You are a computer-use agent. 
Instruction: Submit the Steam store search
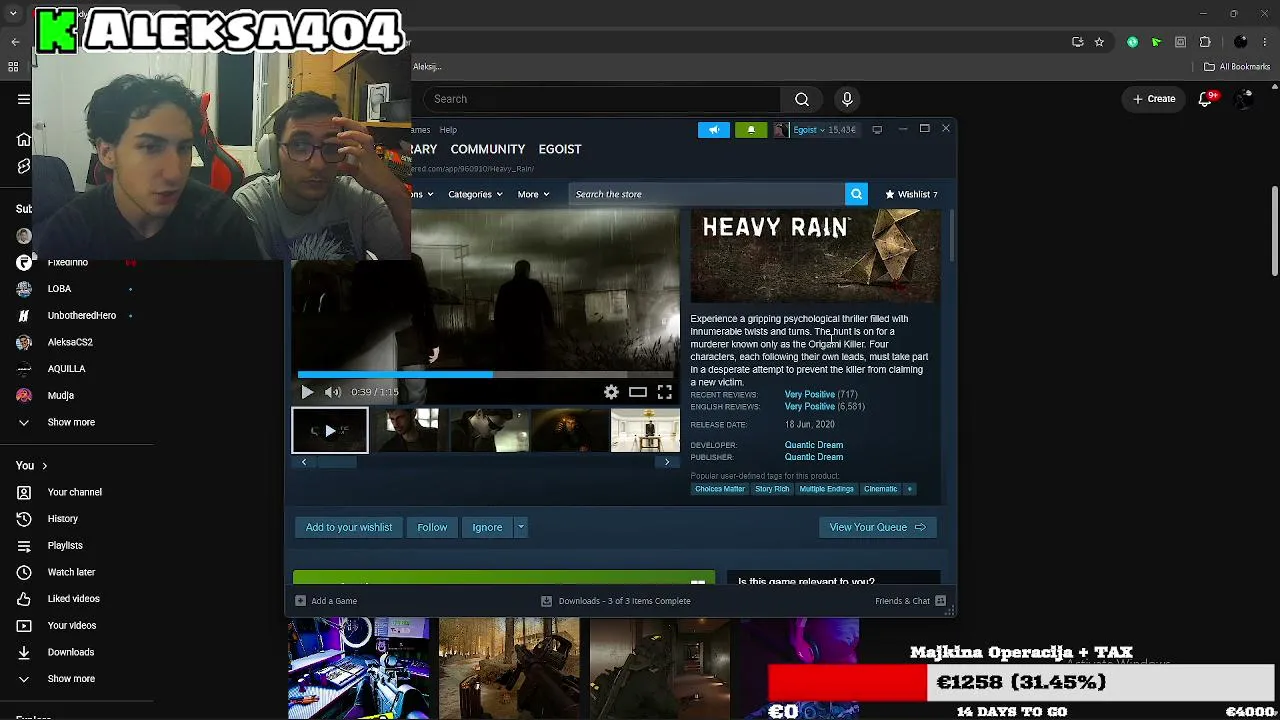pos(856,194)
